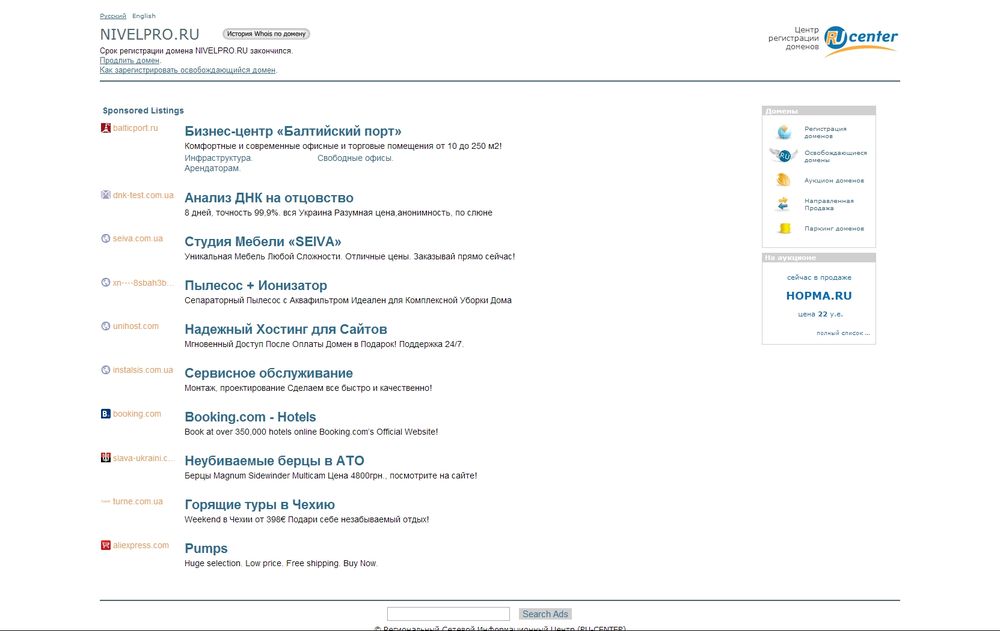Open the Неубиваемые берцы в АТО listing
The image size is (1000, 631).
(x=274, y=461)
